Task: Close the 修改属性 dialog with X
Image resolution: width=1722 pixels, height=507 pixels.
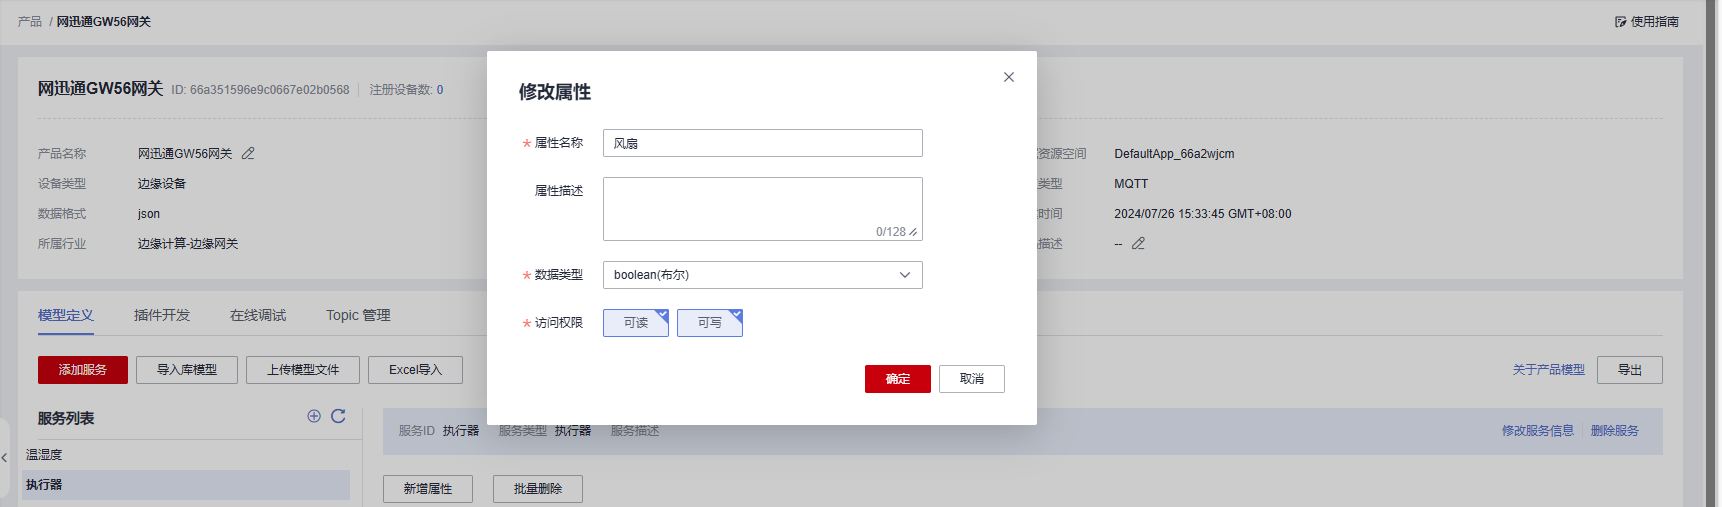Action: tap(1009, 77)
